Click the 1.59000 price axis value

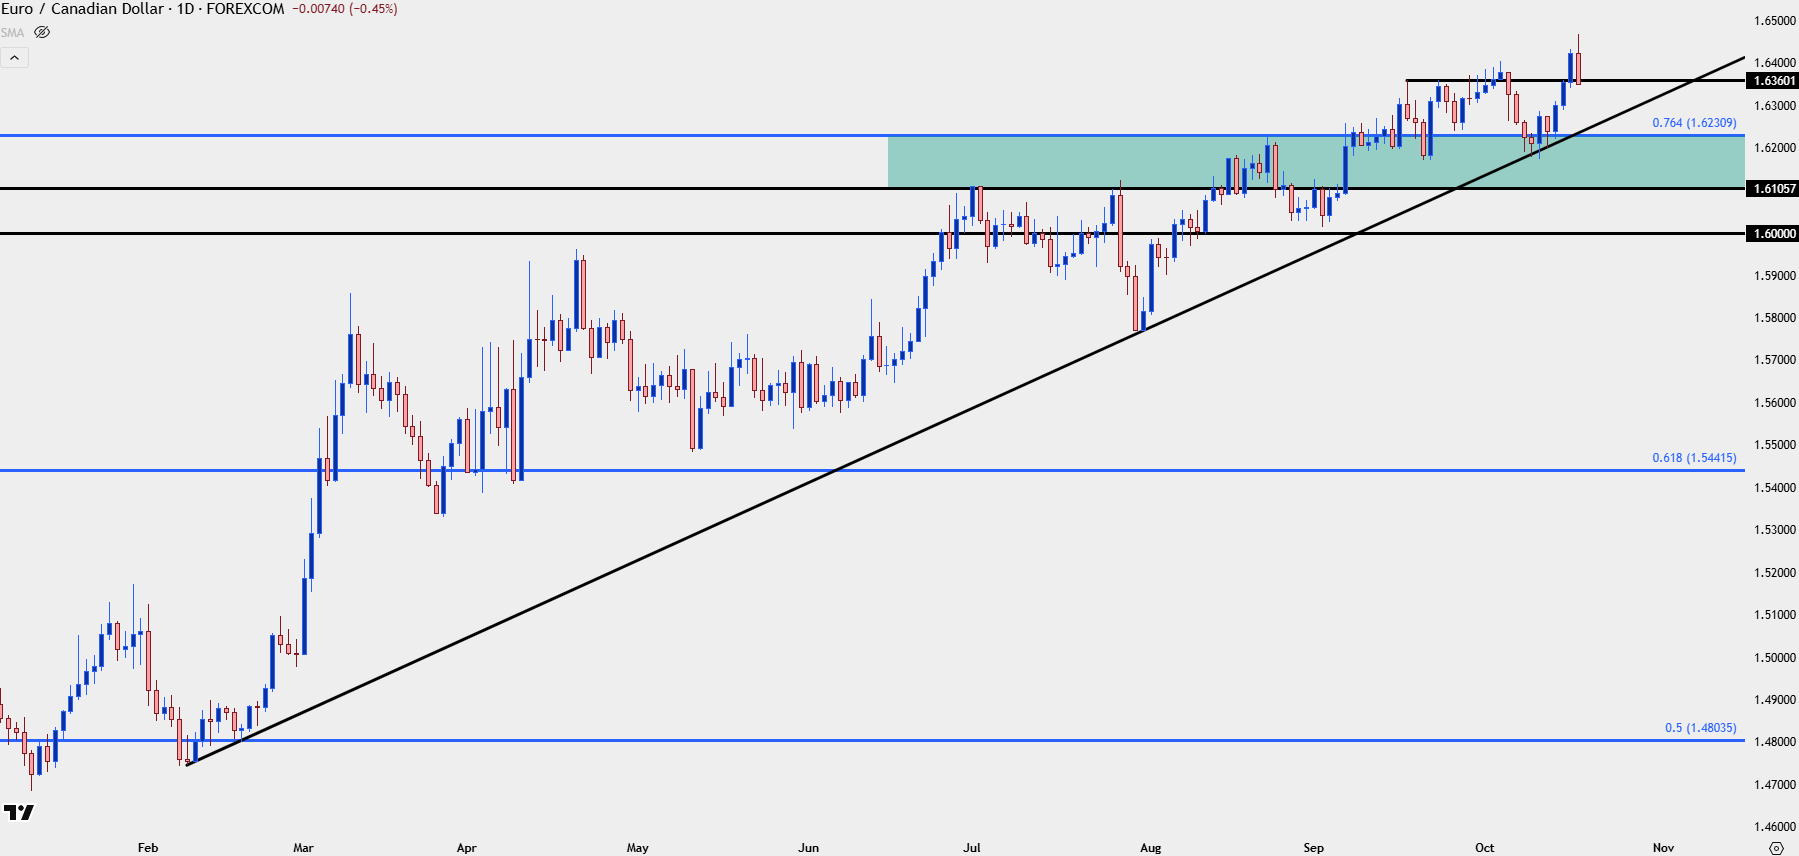click(1775, 276)
